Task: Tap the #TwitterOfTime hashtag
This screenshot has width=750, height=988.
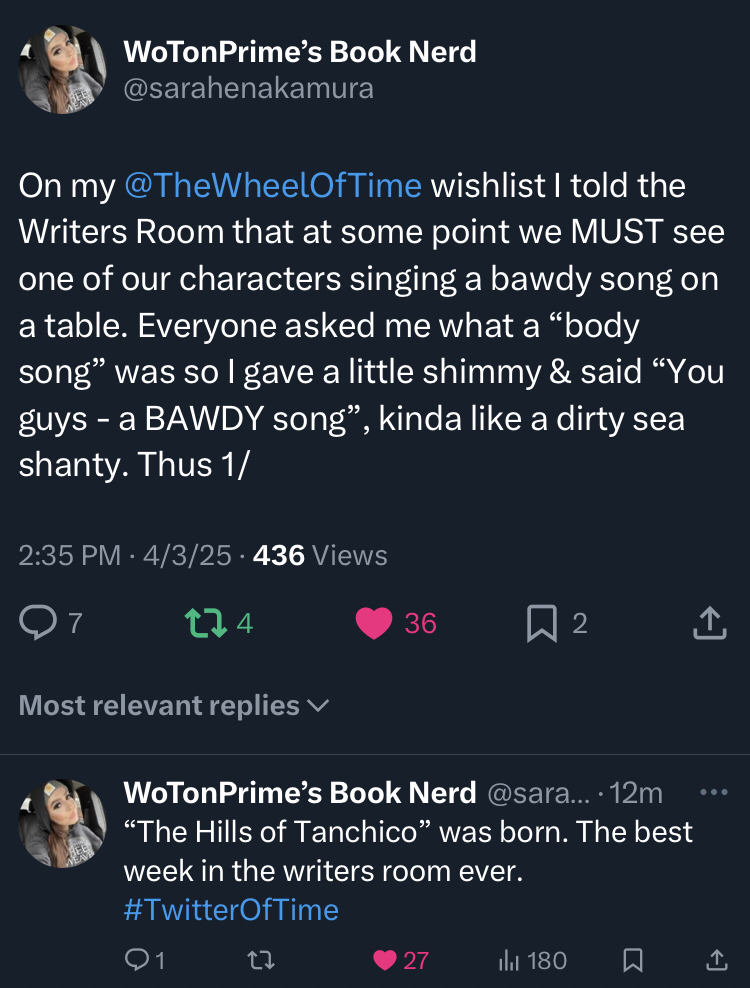Action: click(231, 909)
